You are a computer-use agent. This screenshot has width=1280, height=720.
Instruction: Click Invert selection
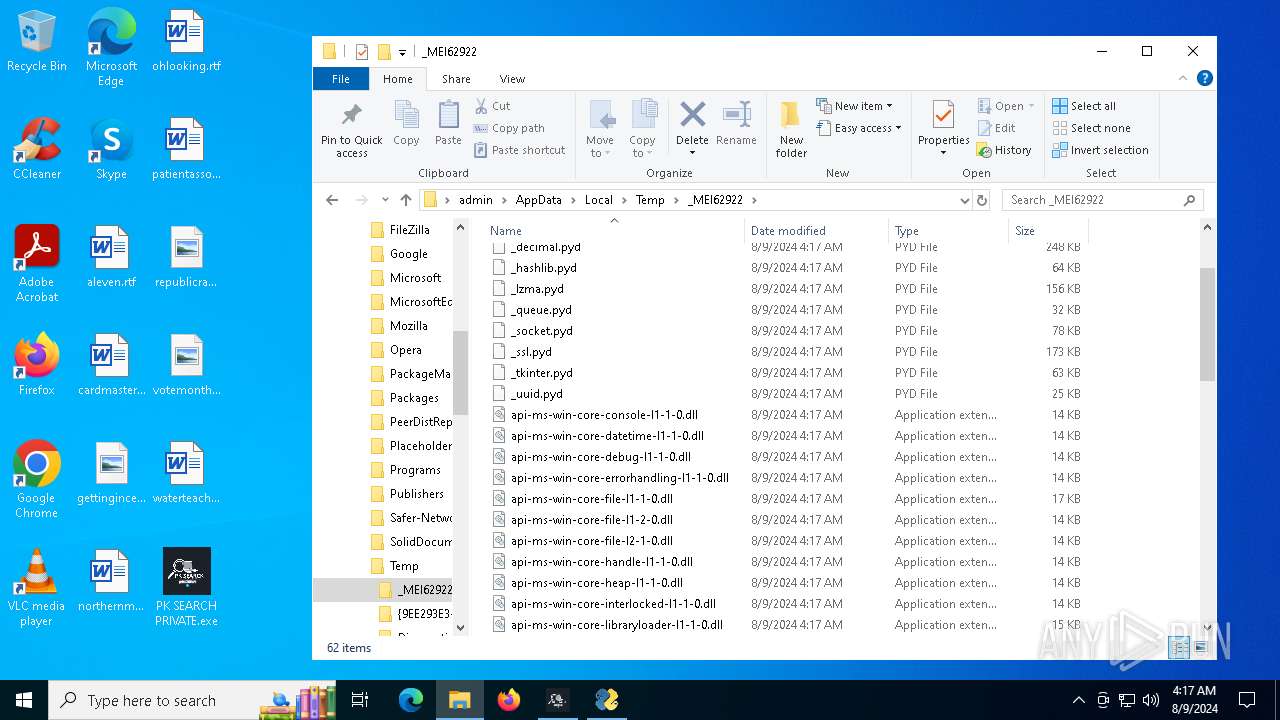(1100, 150)
